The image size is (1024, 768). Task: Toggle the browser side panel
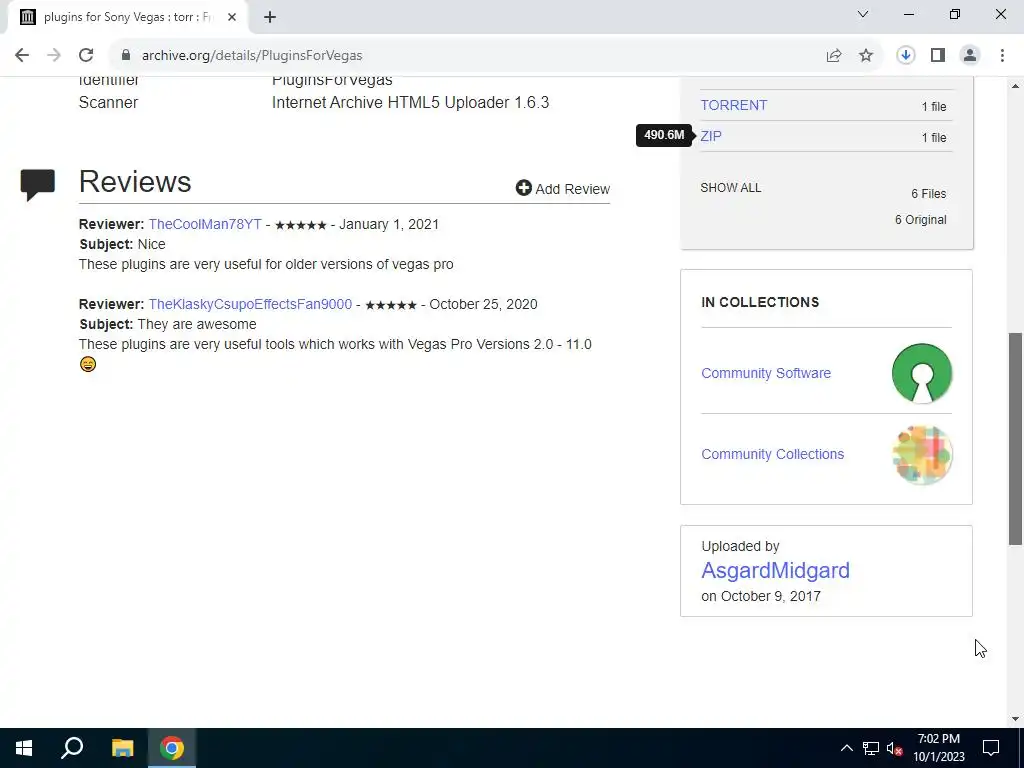pyautogui.click(x=938, y=56)
